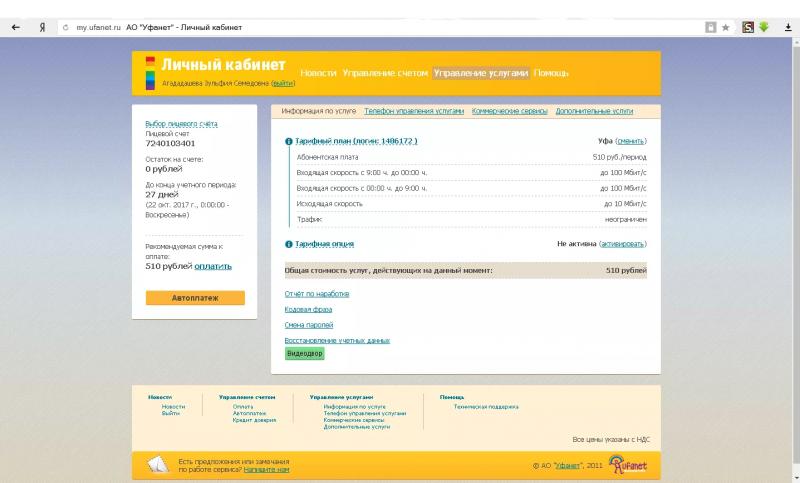Open Кодовая фраза link

308,310
